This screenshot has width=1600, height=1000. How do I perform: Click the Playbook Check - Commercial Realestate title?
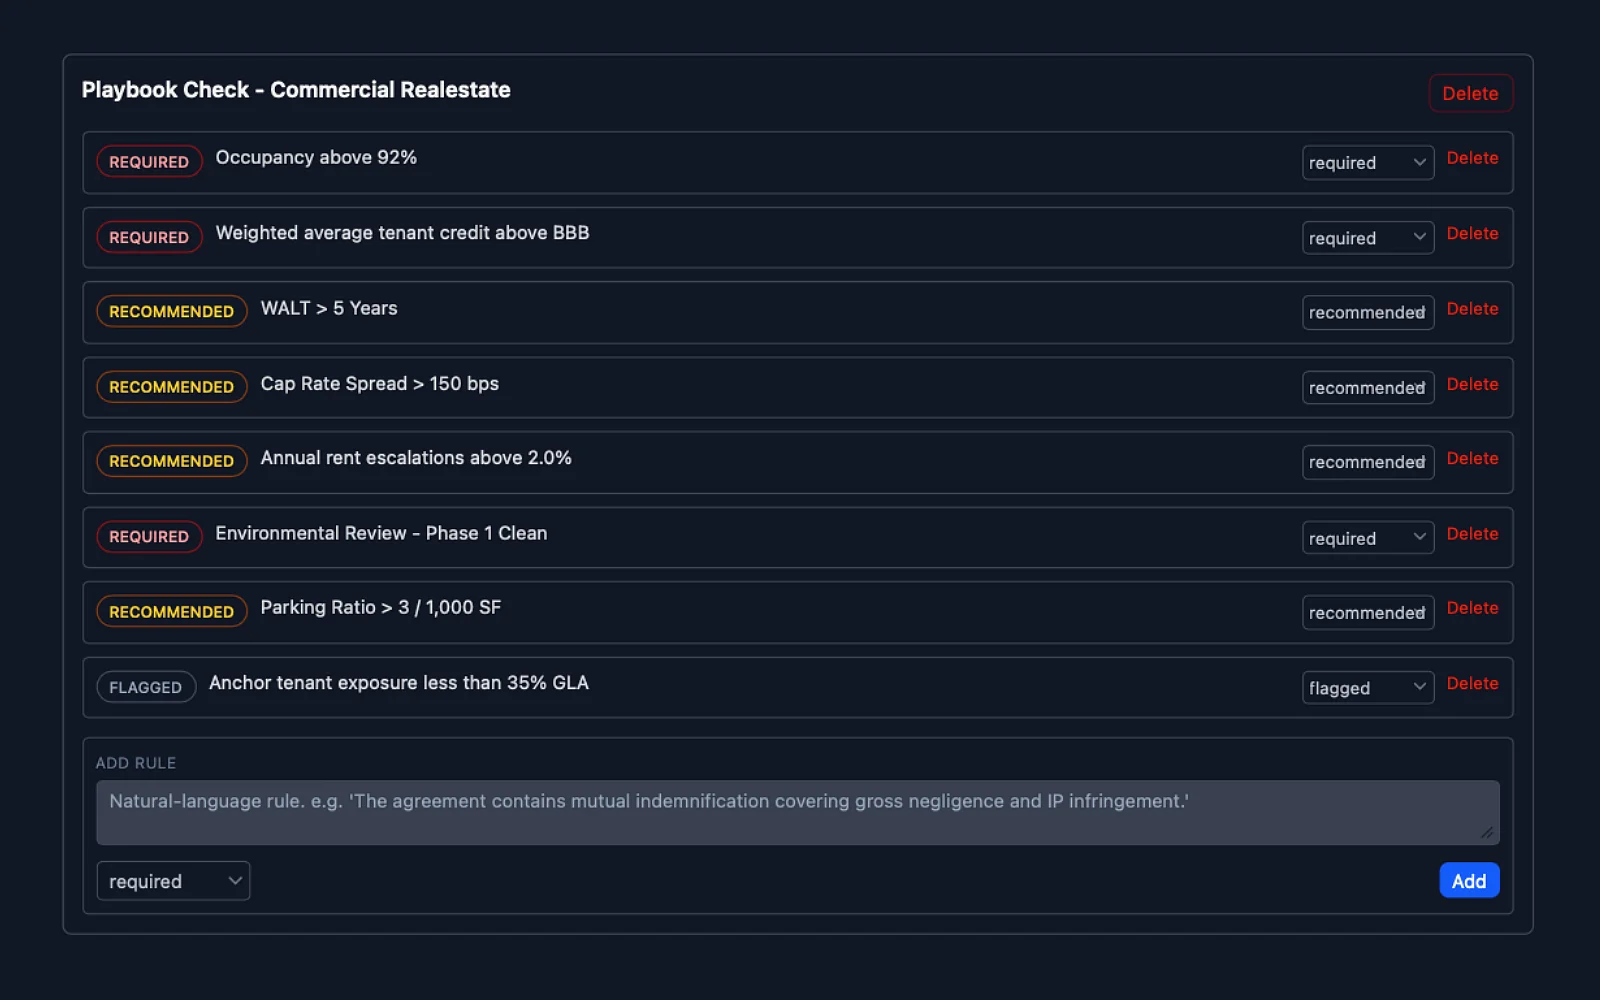pos(296,90)
